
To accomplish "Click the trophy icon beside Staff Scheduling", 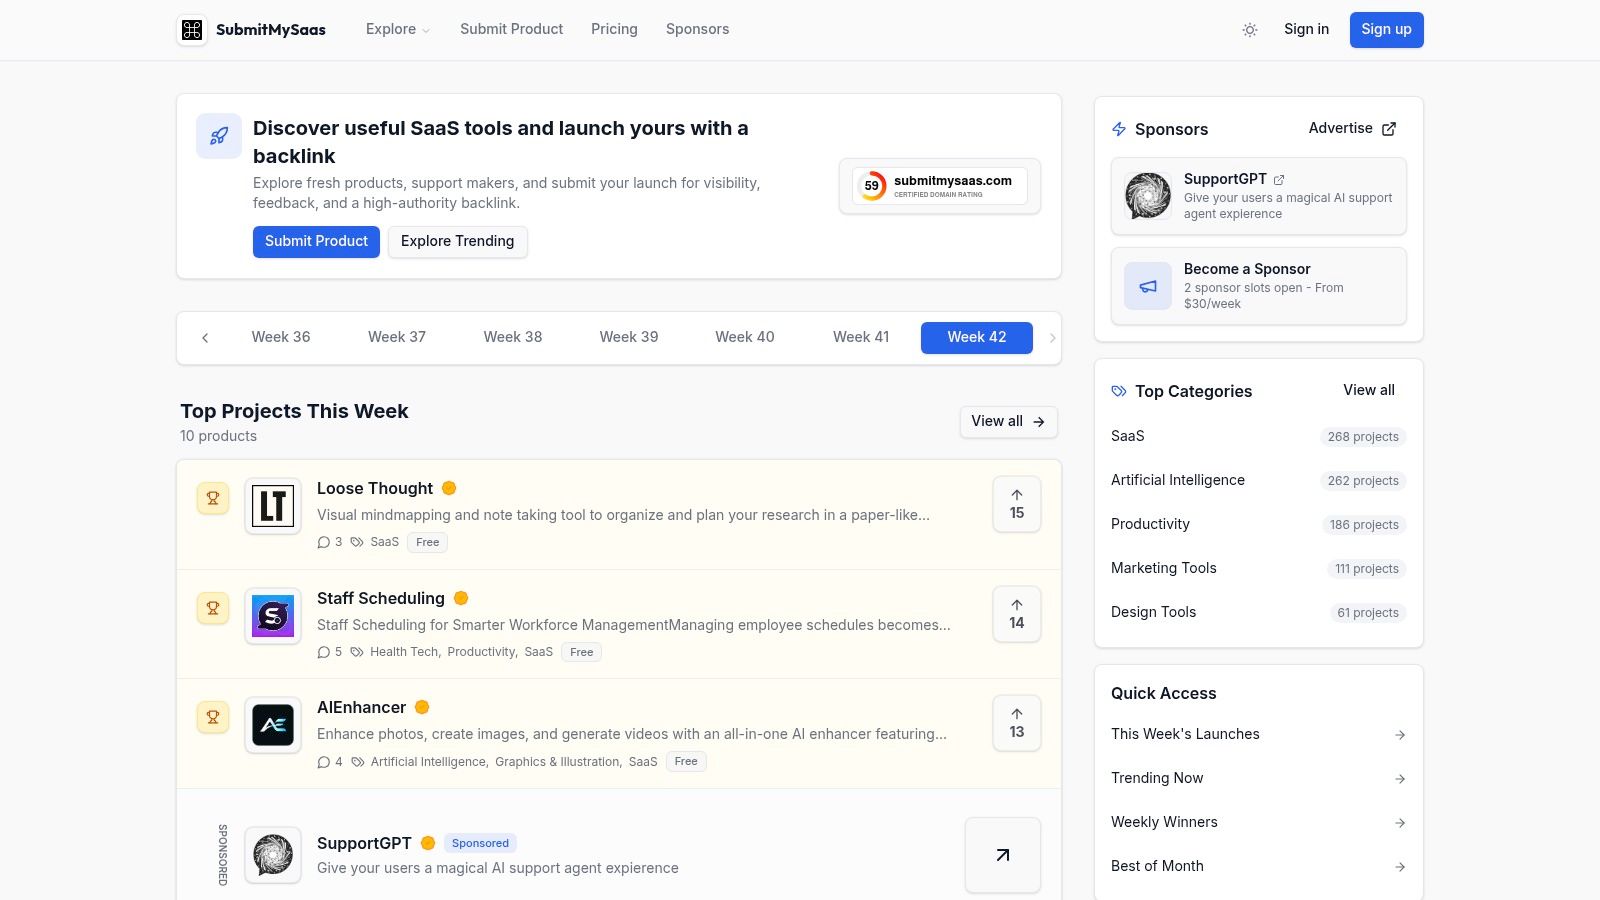I will (x=213, y=608).
